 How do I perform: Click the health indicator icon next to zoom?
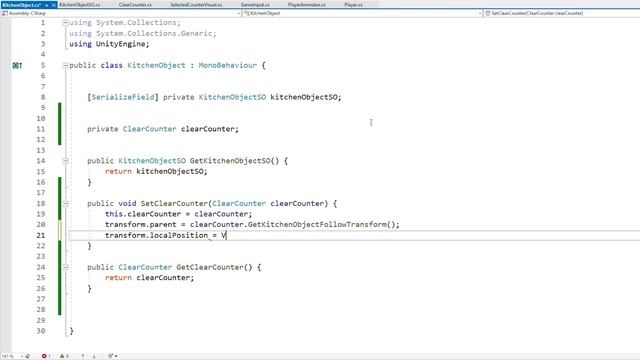pos(28,356)
